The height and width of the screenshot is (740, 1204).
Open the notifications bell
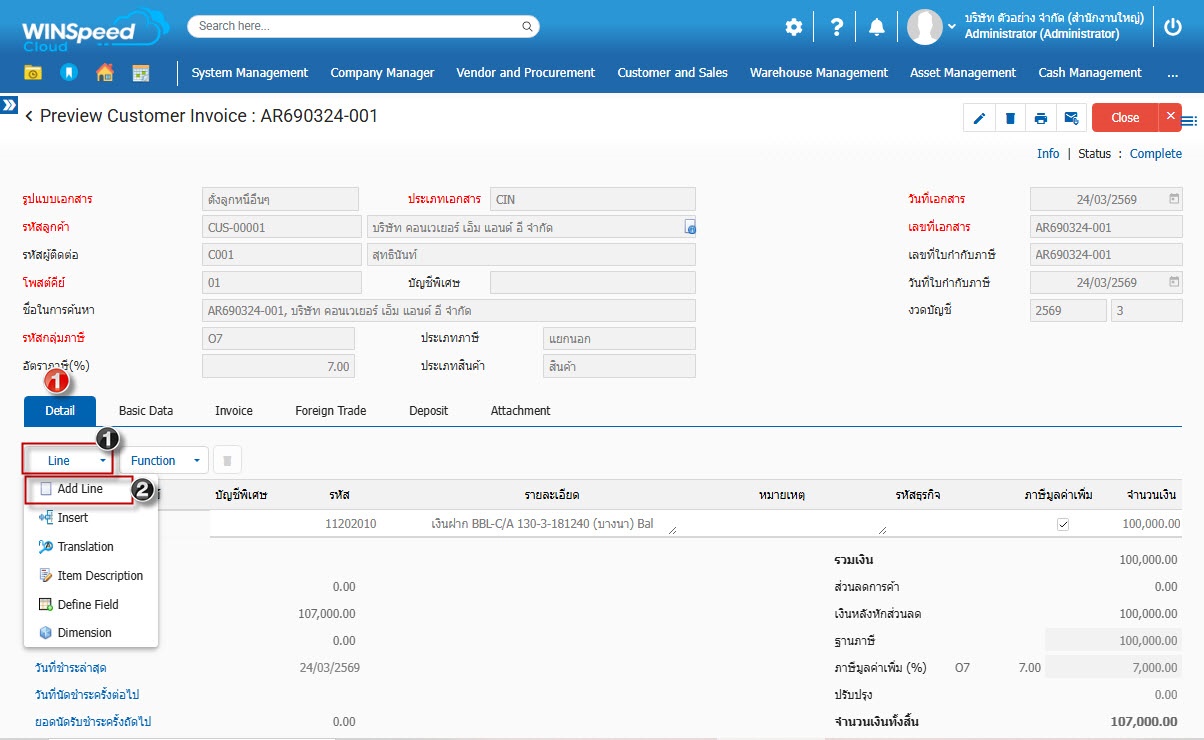coord(877,28)
